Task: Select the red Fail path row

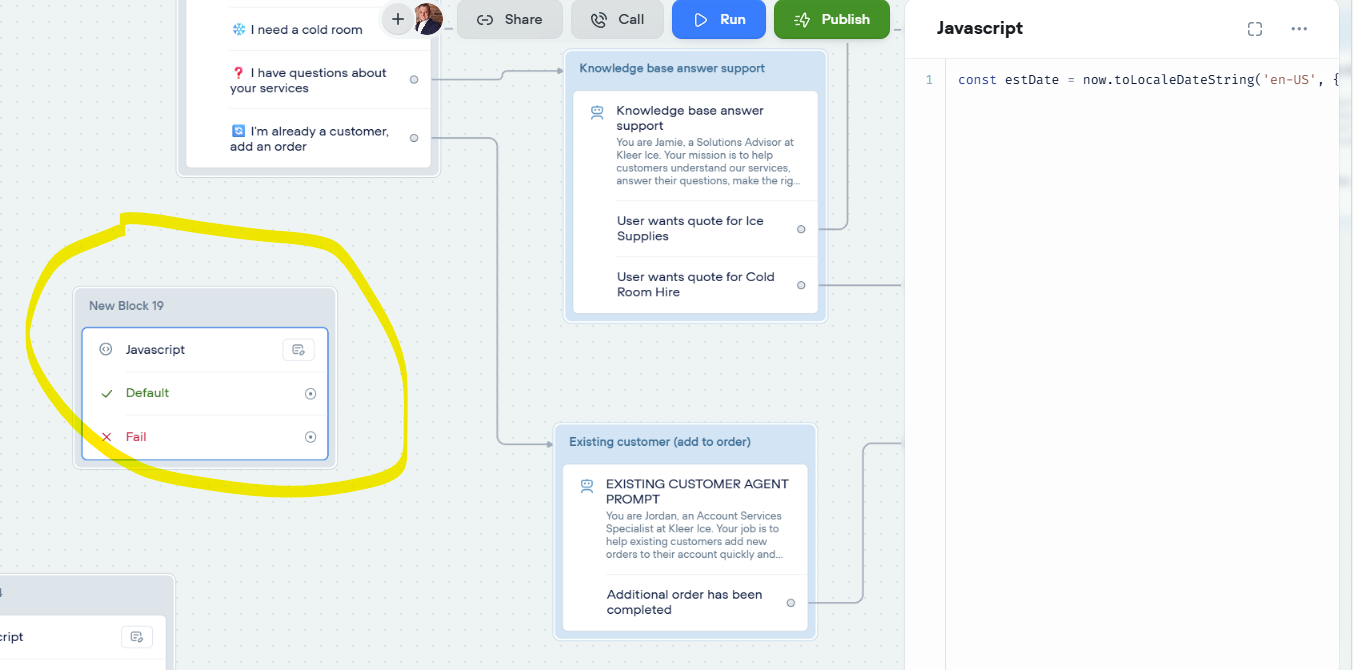Action: pyautogui.click(x=205, y=437)
